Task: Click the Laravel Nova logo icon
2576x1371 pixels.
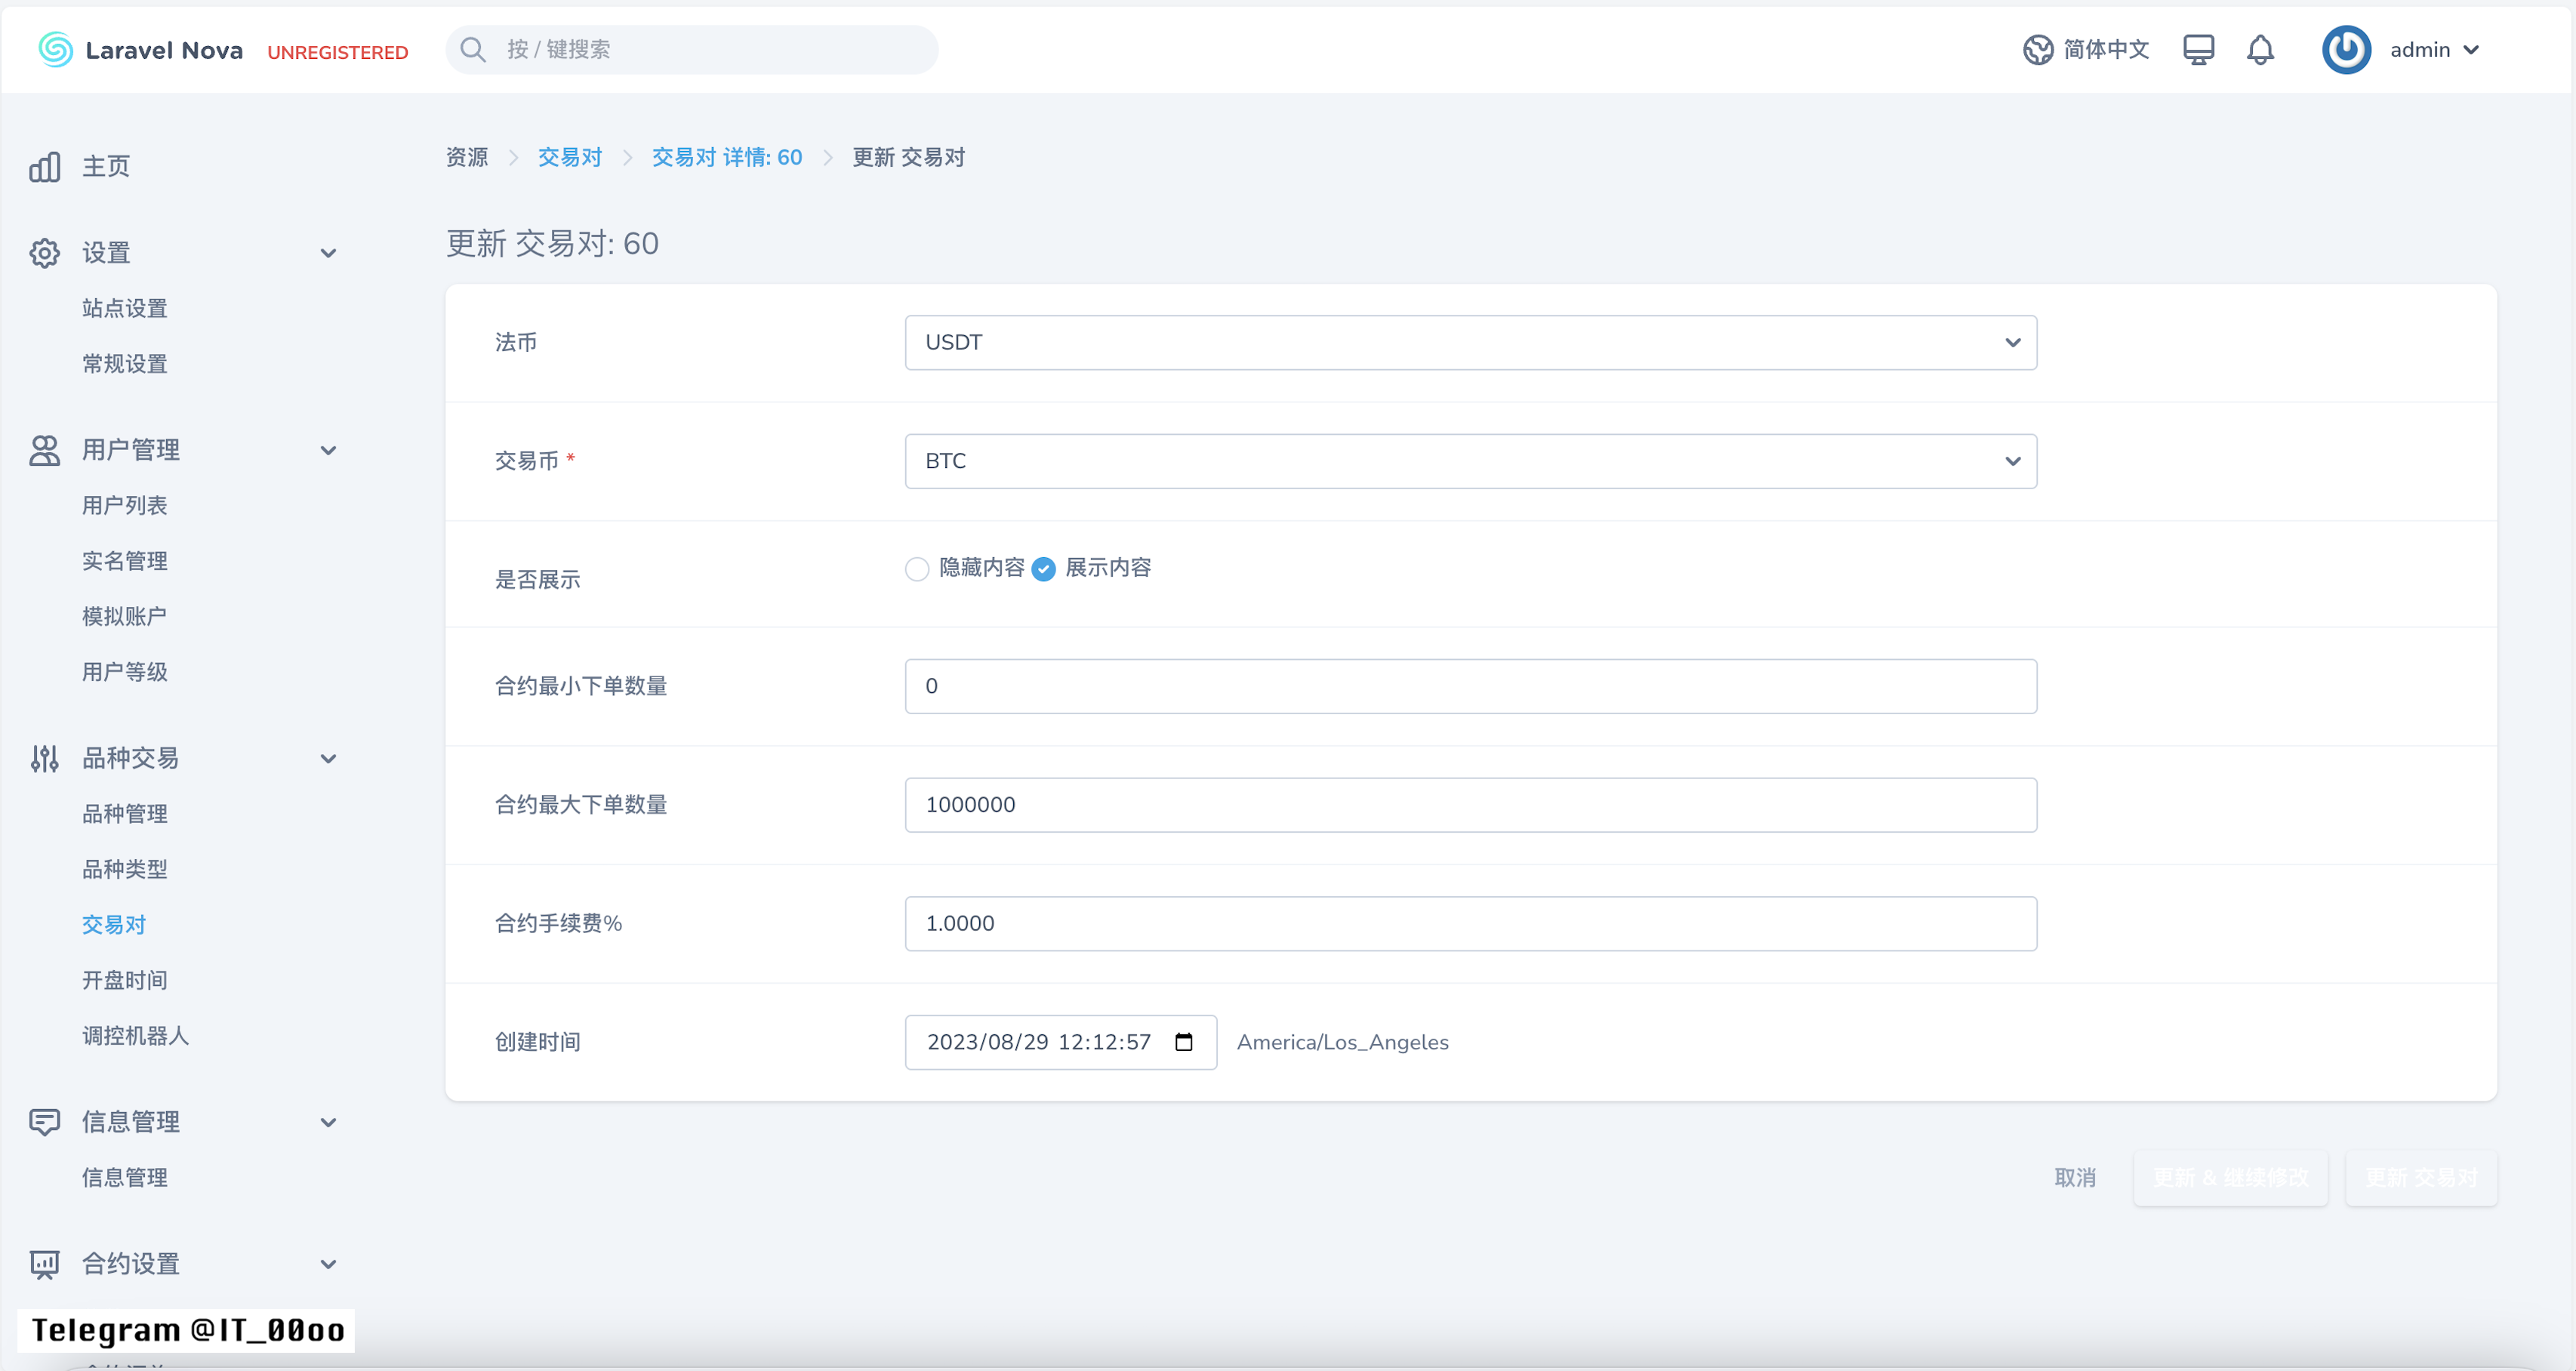Action: (55, 50)
